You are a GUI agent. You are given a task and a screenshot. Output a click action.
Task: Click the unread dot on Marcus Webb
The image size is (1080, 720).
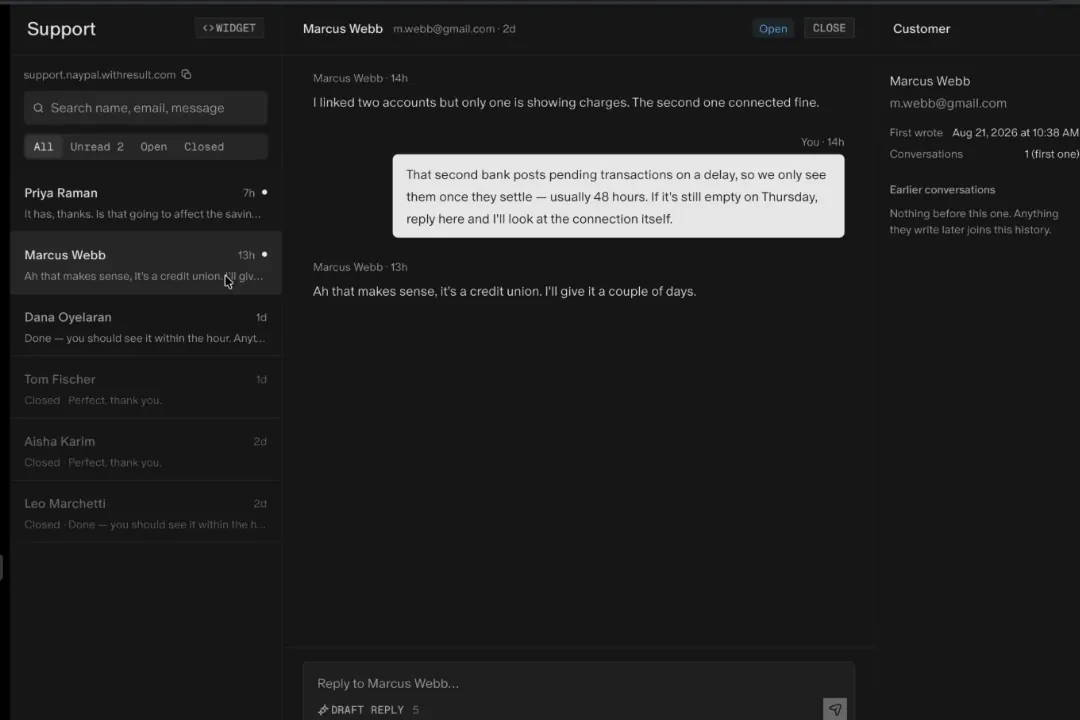(264, 254)
